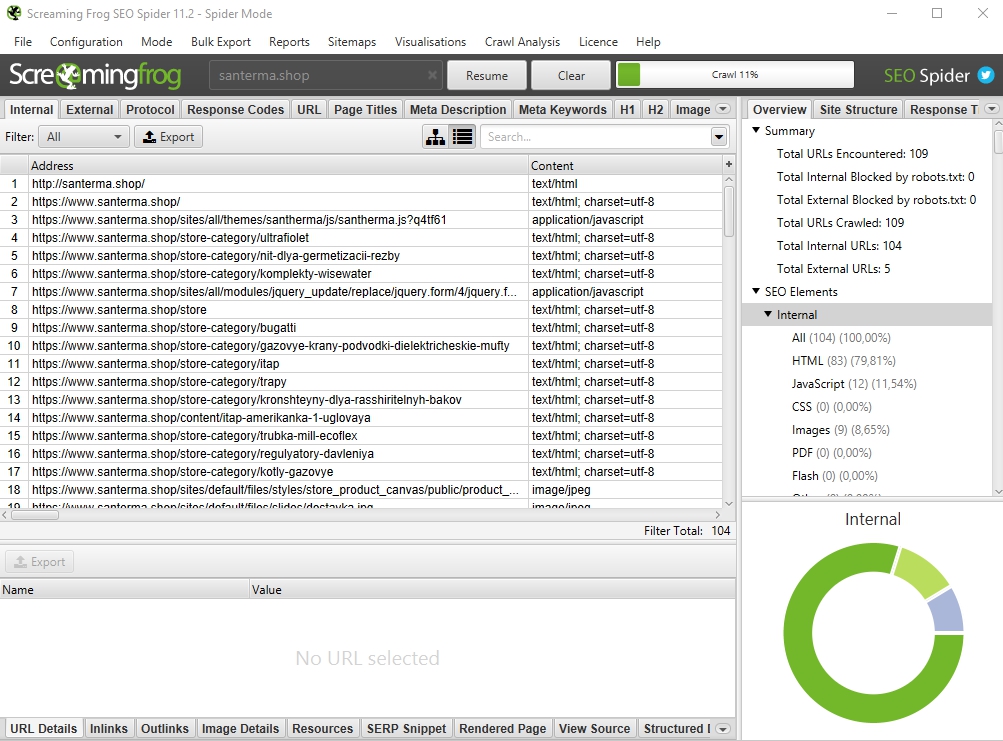Click the plus icon to add columns
The width and height of the screenshot is (1003, 741).
click(729, 164)
